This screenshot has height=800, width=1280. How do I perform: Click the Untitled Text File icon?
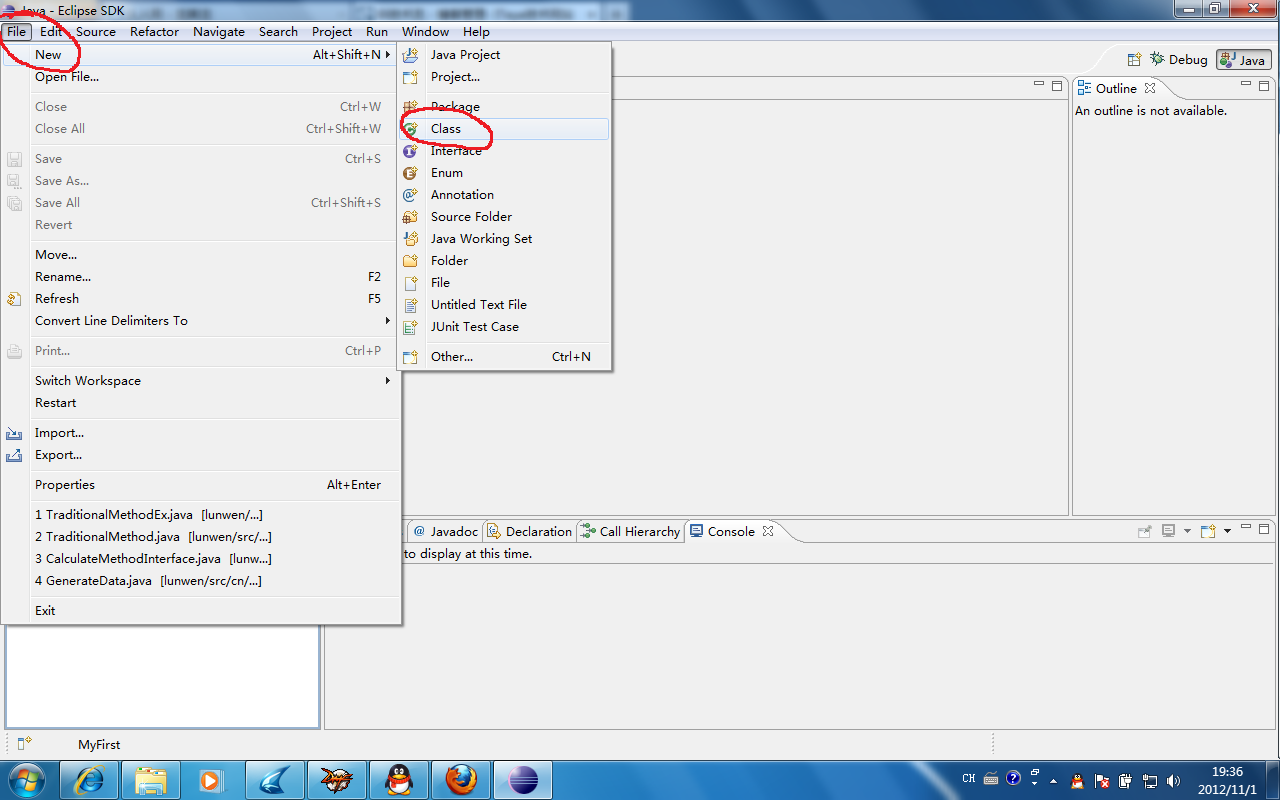point(410,305)
